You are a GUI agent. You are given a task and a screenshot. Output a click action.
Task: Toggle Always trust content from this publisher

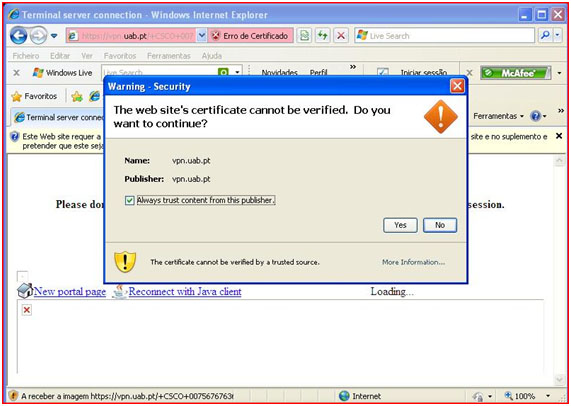coord(129,200)
